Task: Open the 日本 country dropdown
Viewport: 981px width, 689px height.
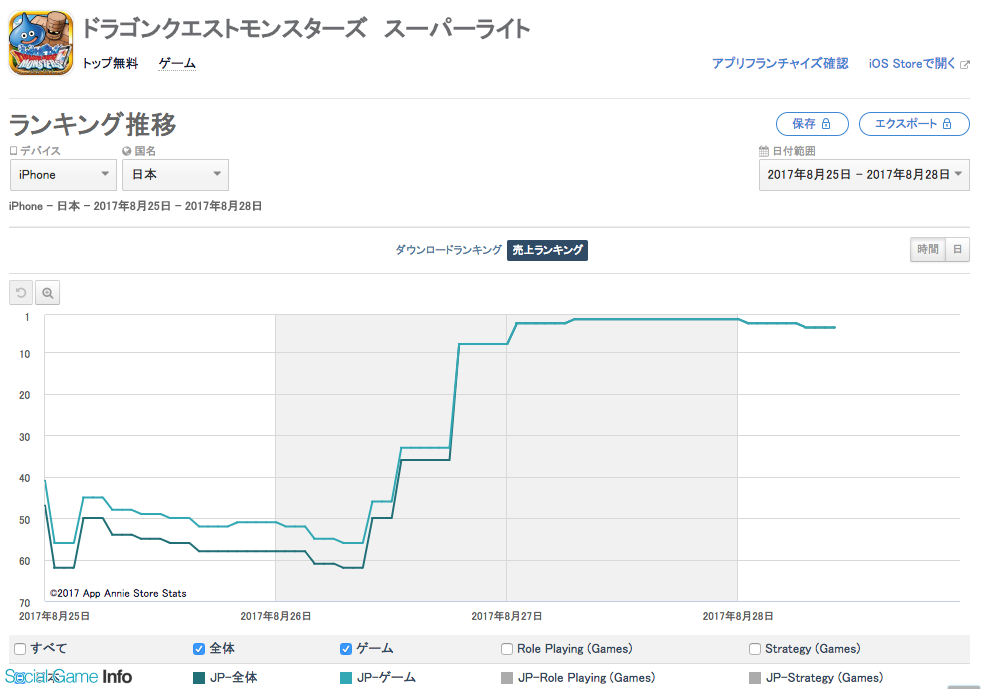Action: (x=175, y=175)
